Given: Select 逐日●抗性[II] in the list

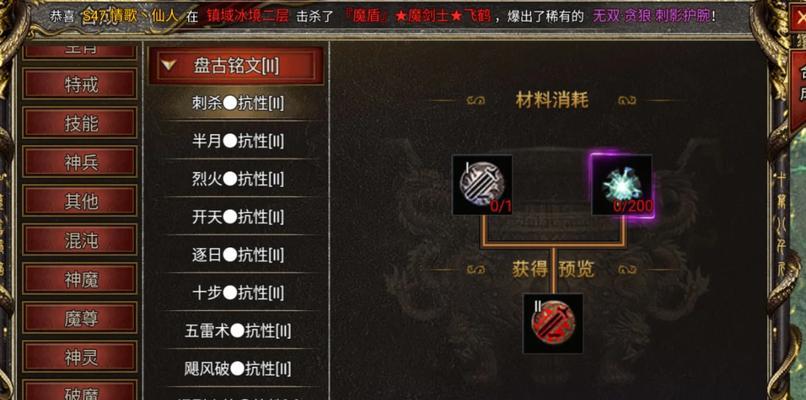Looking at the screenshot, I should 237,255.
